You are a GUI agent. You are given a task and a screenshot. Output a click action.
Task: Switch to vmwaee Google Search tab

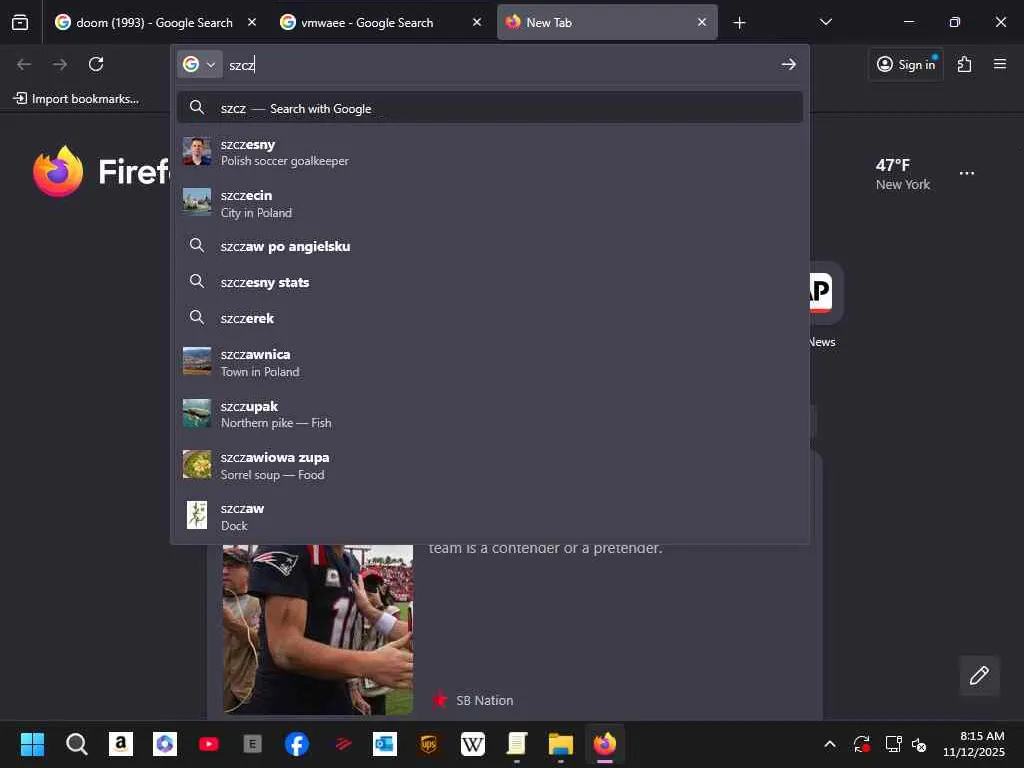381,23
